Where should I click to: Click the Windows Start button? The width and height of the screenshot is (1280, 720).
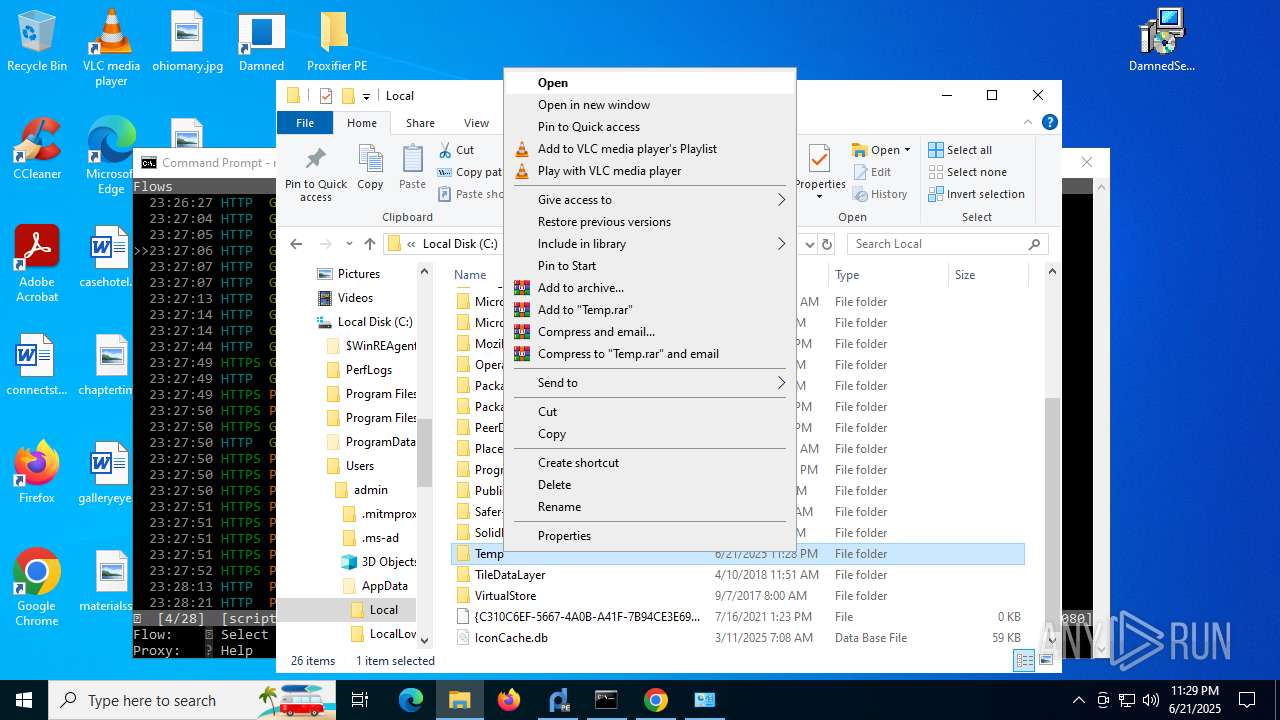[24, 700]
